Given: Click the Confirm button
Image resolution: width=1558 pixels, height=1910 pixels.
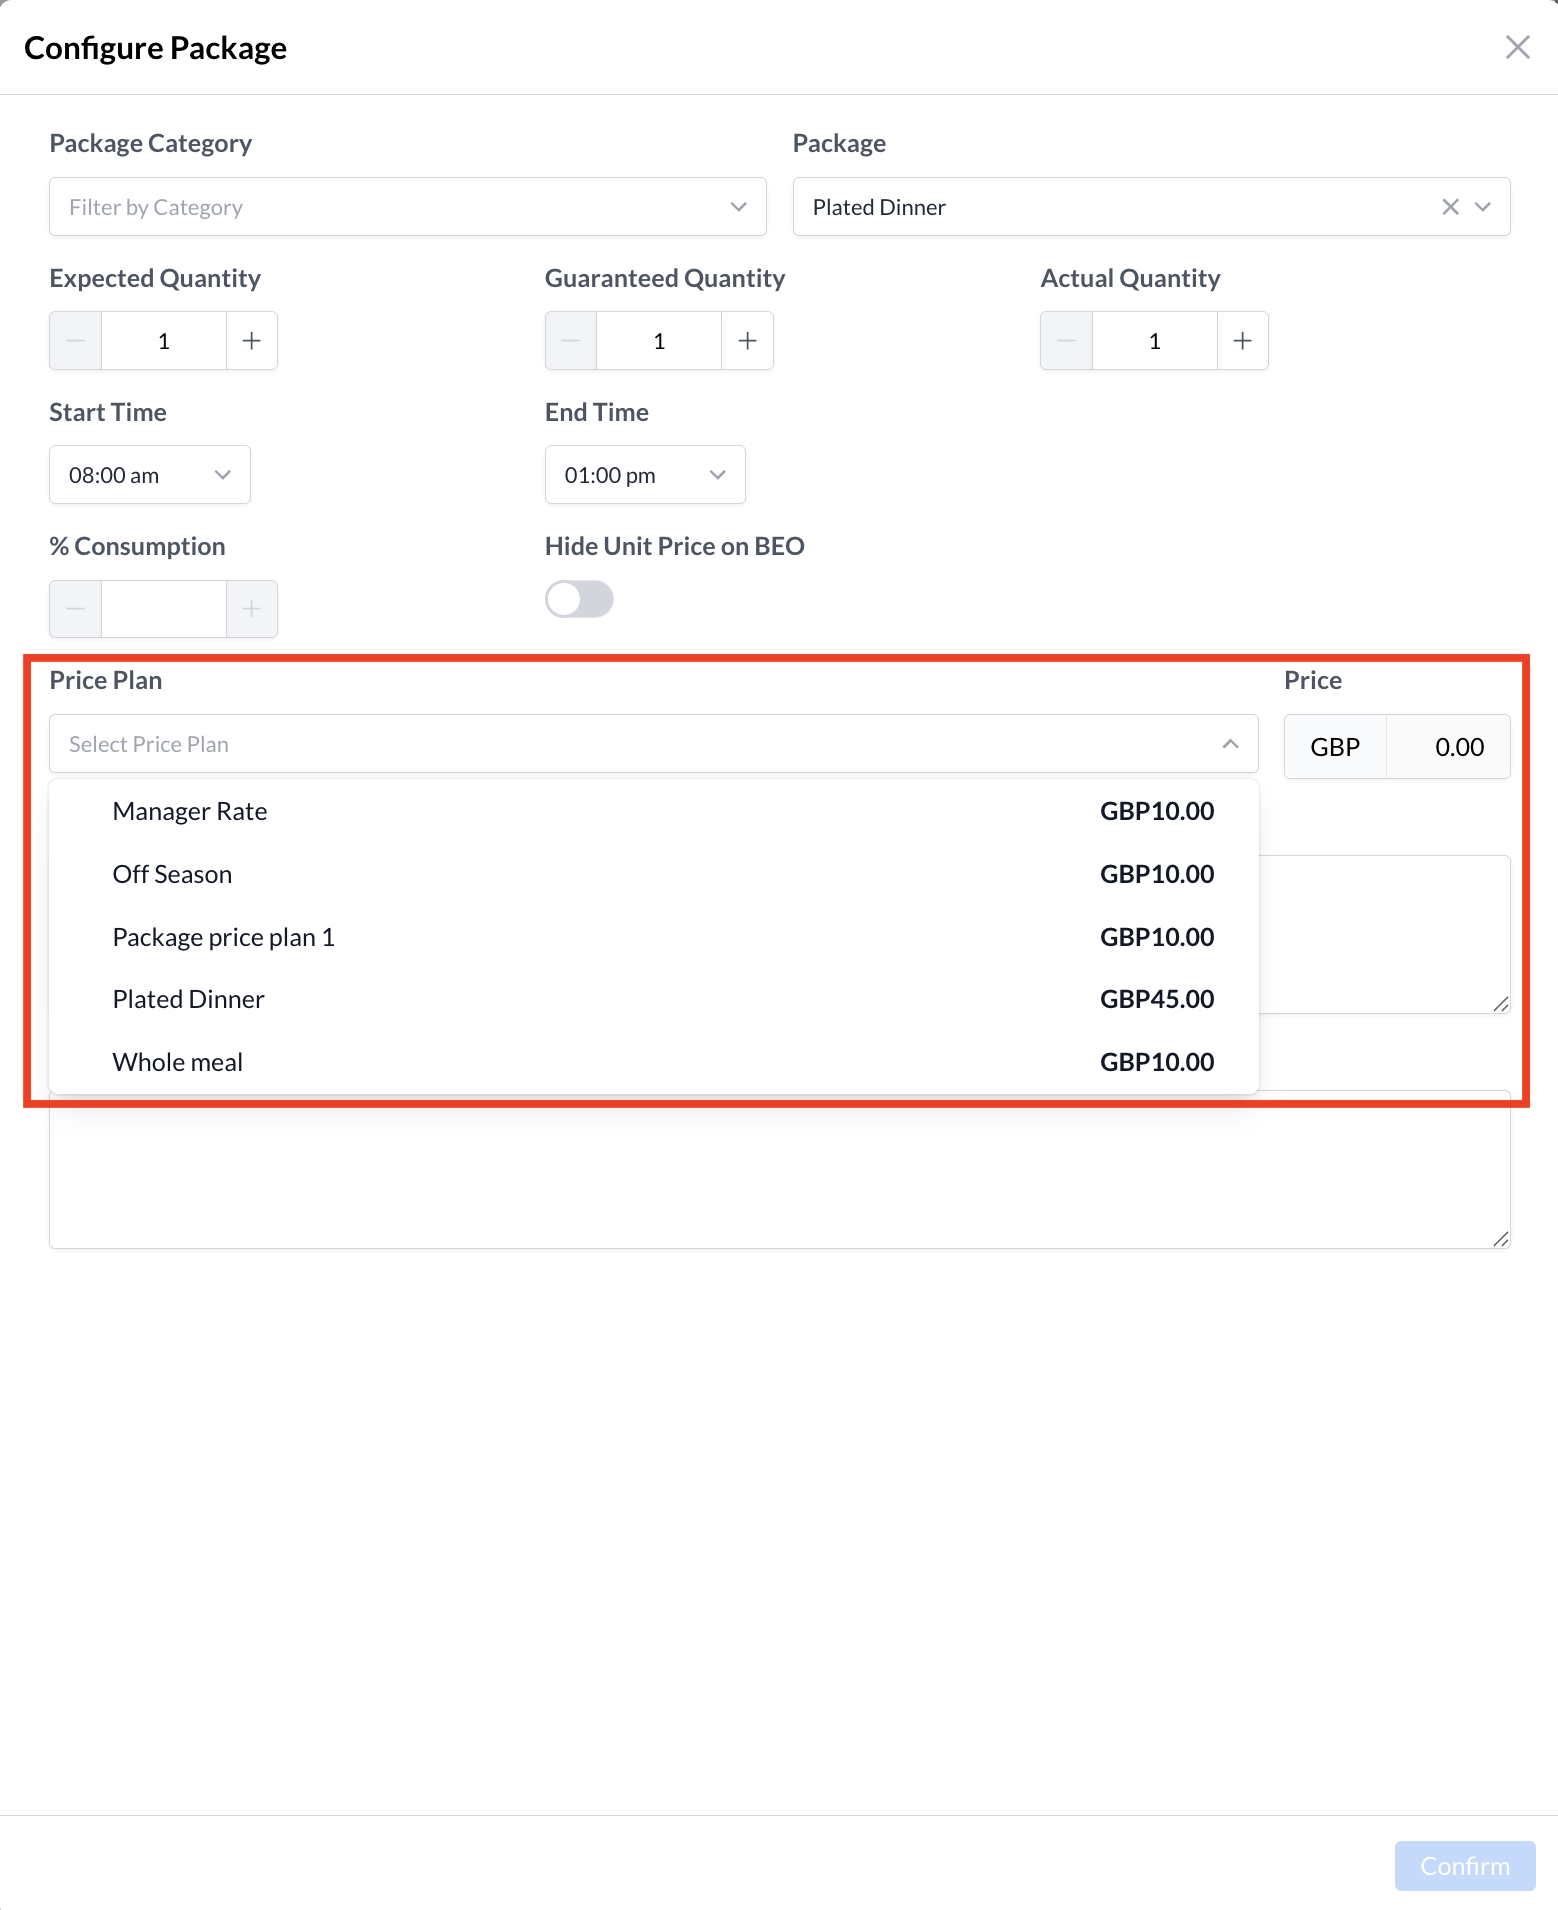Looking at the screenshot, I should pos(1464,1866).
